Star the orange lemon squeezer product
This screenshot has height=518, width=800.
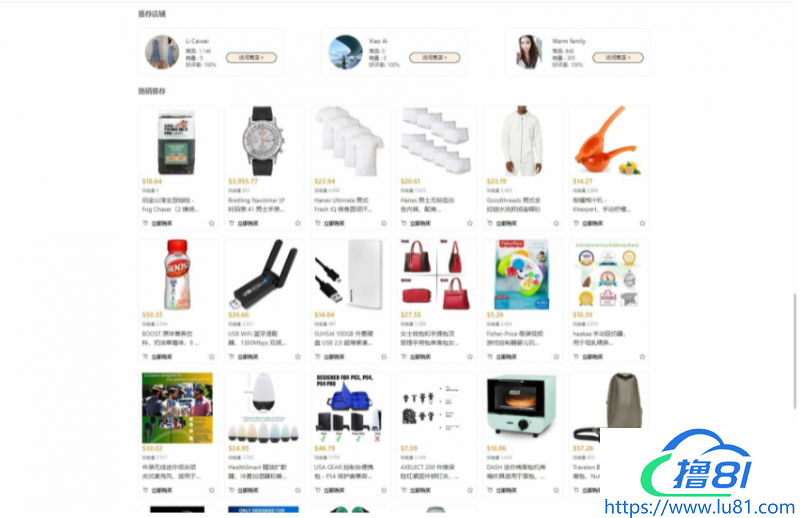coord(642,223)
